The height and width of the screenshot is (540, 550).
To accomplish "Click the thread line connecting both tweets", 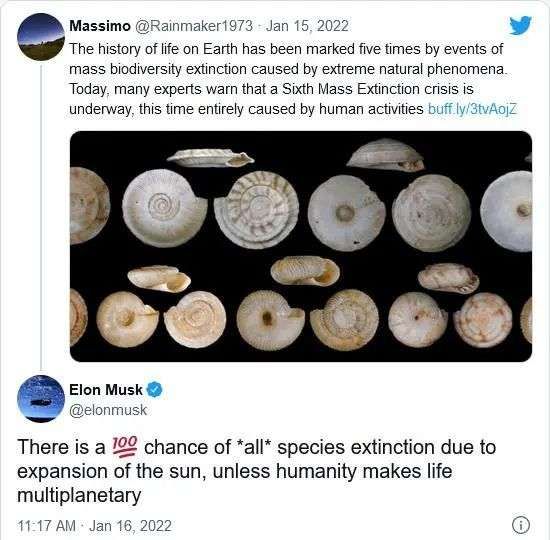I will pos(41,218).
